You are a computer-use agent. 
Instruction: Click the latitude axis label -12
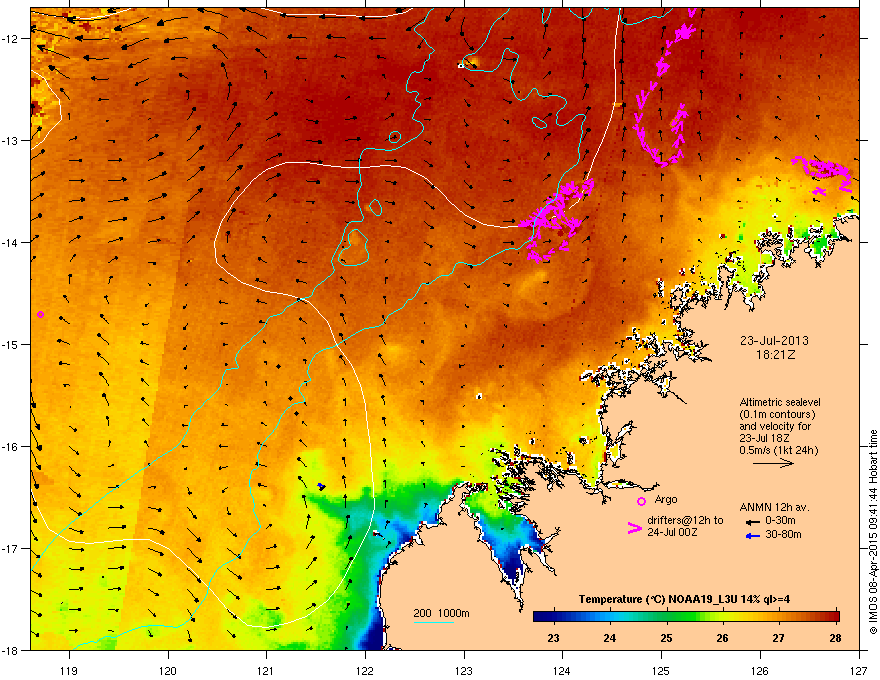click(10, 39)
